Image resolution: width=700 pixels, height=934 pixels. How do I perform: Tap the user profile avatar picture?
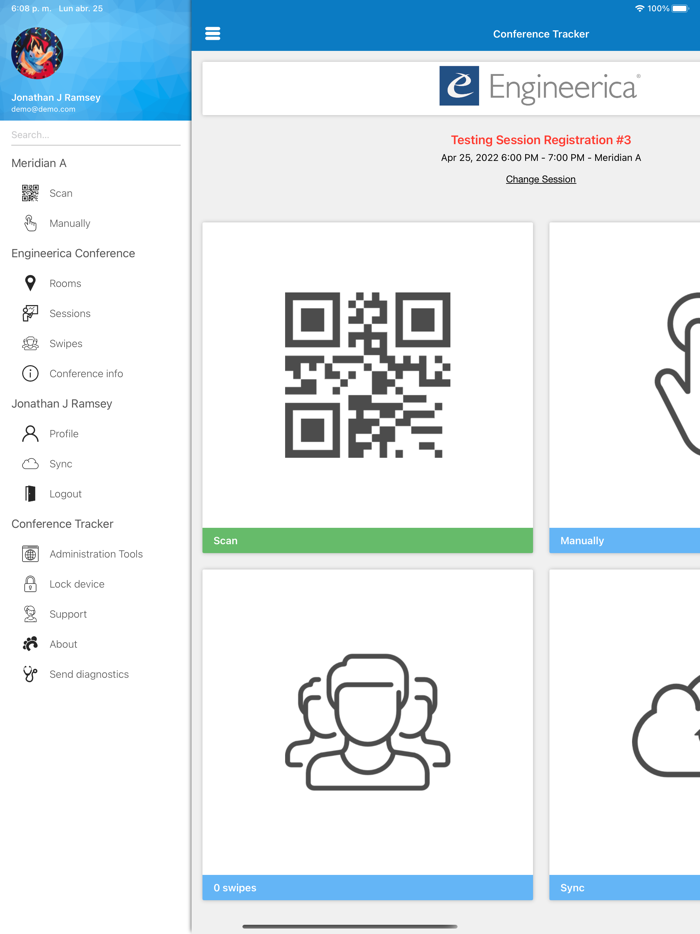click(x=37, y=53)
